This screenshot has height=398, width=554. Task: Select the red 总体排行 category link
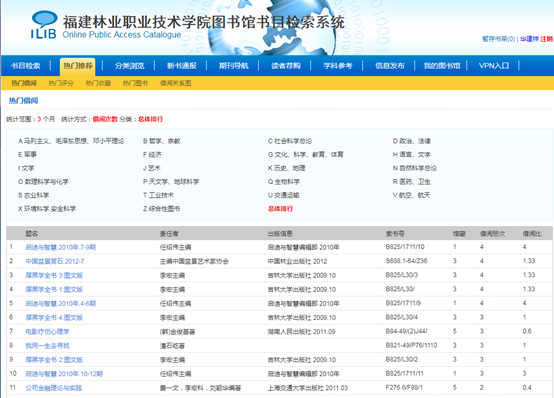[x=280, y=209]
